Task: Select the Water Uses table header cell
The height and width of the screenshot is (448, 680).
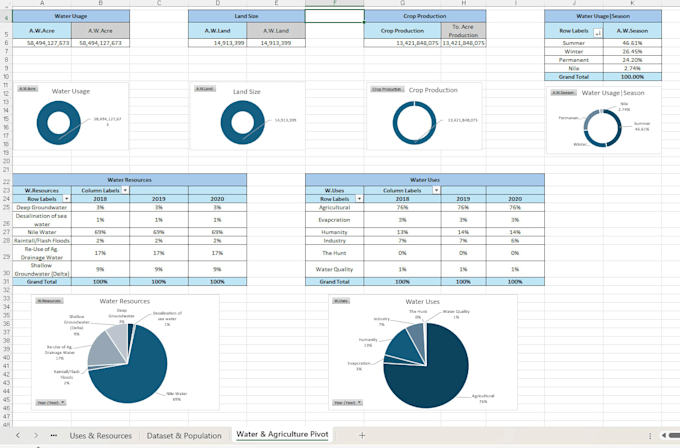Action: [x=425, y=180]
